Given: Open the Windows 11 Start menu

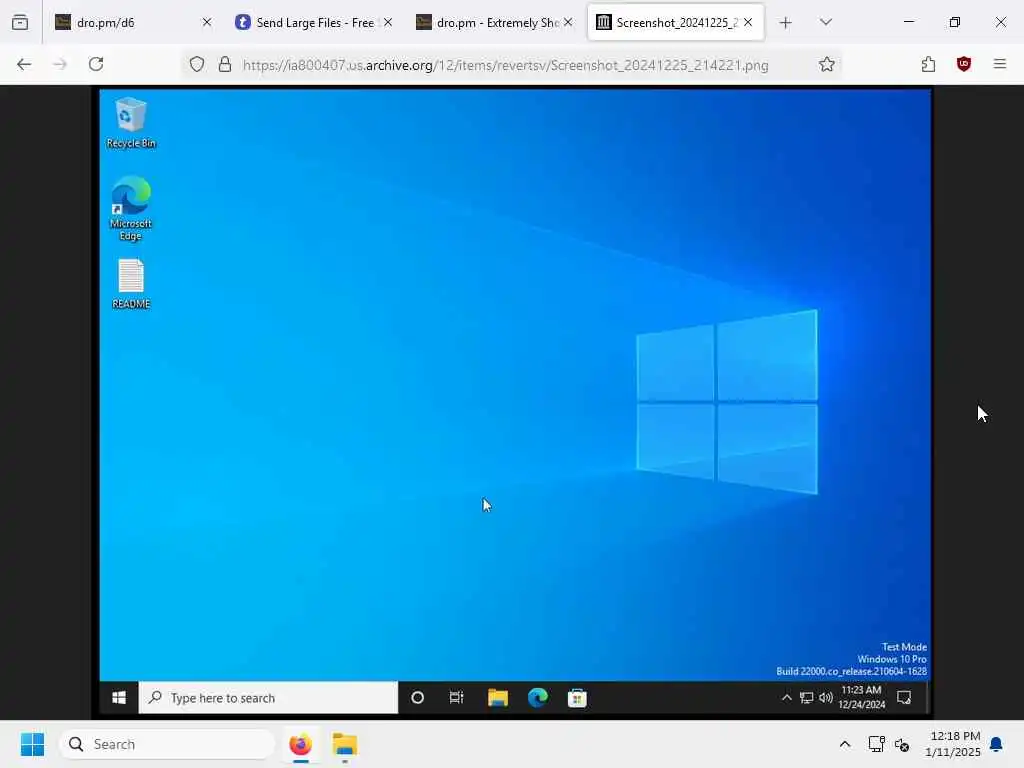Looking at the screenshot, I should (32, 744).
